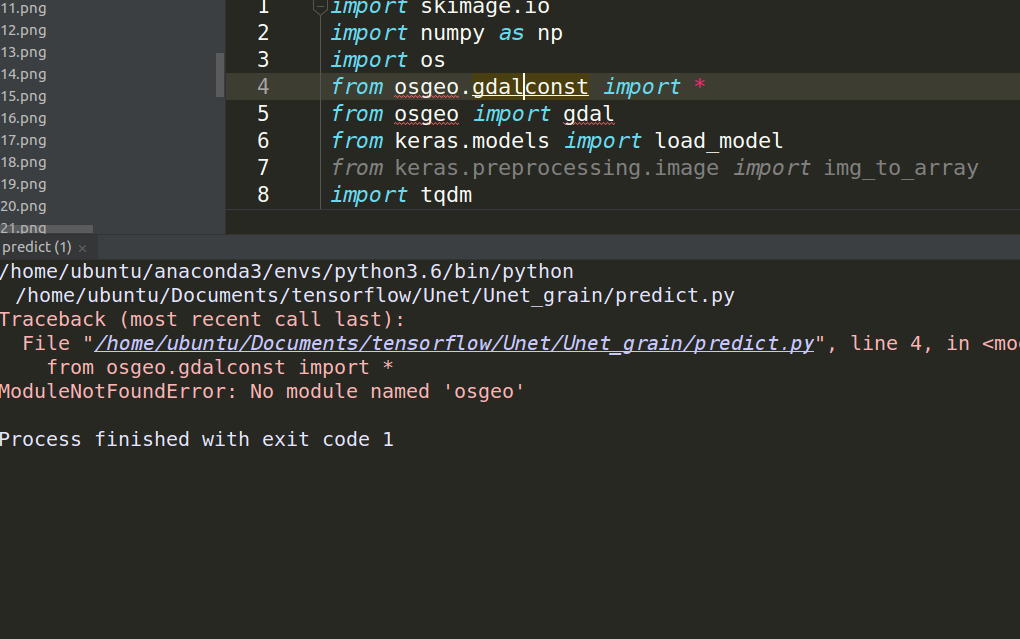Image resolution: width=1020 pixels, height=639 pixels.
Task: Select the file 15.png
Action: [x=25, y=96]
